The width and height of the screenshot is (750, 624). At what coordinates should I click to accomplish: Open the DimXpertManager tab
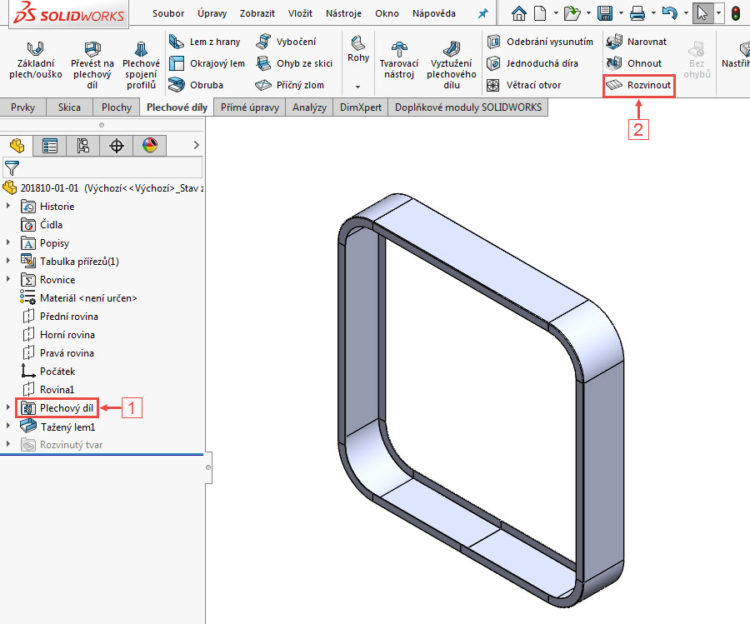(x=117, y=145)
